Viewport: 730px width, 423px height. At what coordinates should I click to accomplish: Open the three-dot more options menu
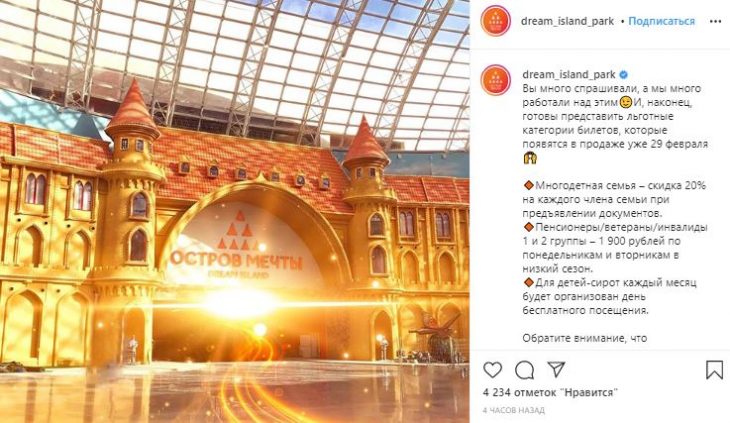pyautogui.click(x=715, y=21)
